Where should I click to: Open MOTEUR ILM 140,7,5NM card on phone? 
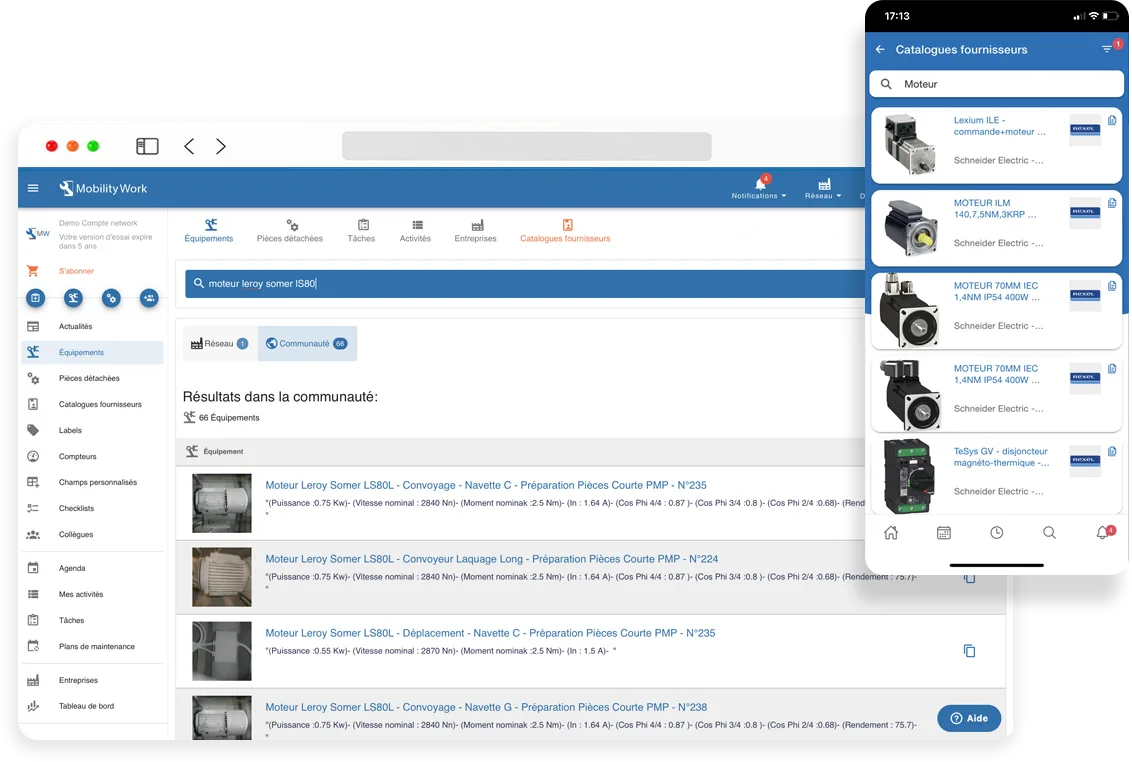point(996,228)
